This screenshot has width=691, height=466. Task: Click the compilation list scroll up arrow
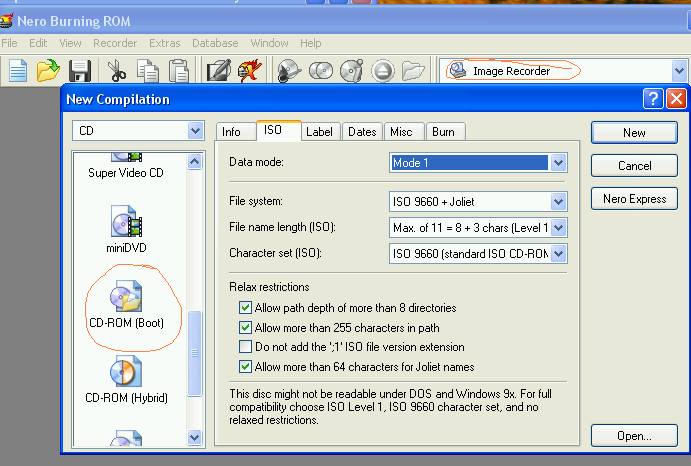point(194,162)
